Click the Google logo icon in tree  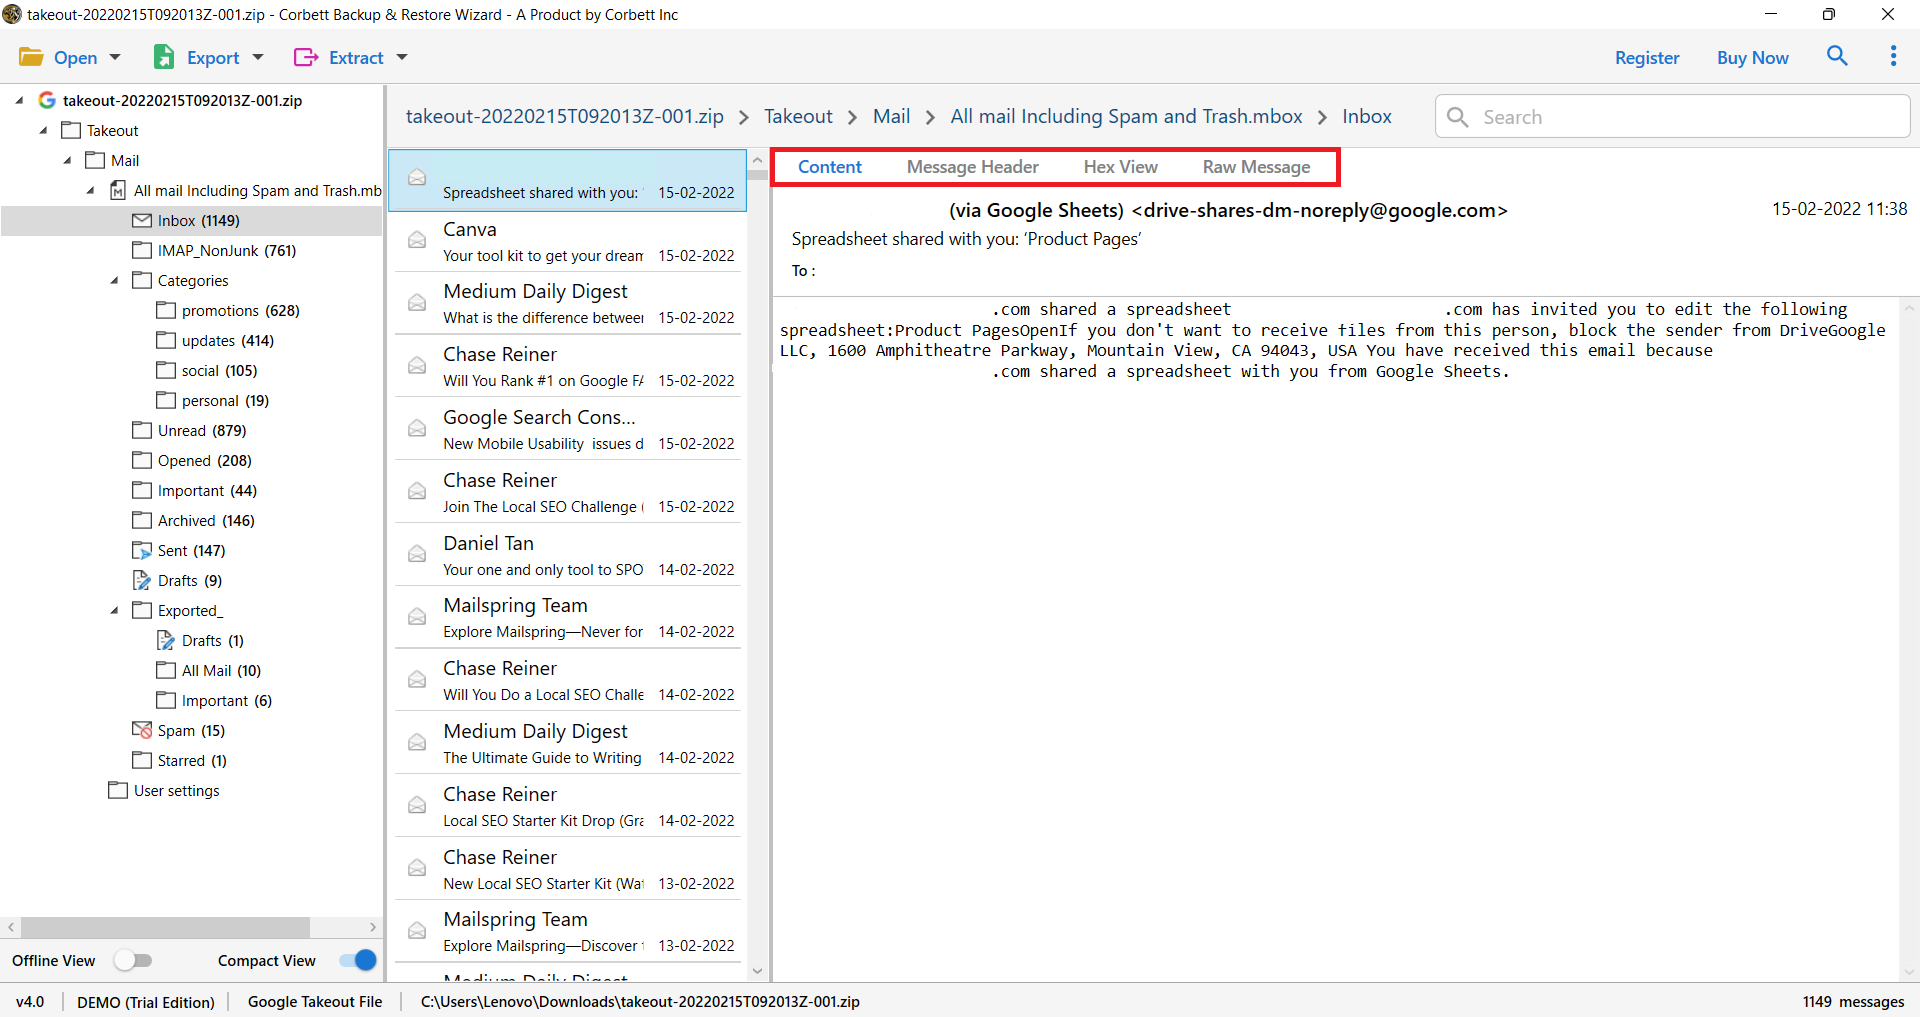coord(47,100)
